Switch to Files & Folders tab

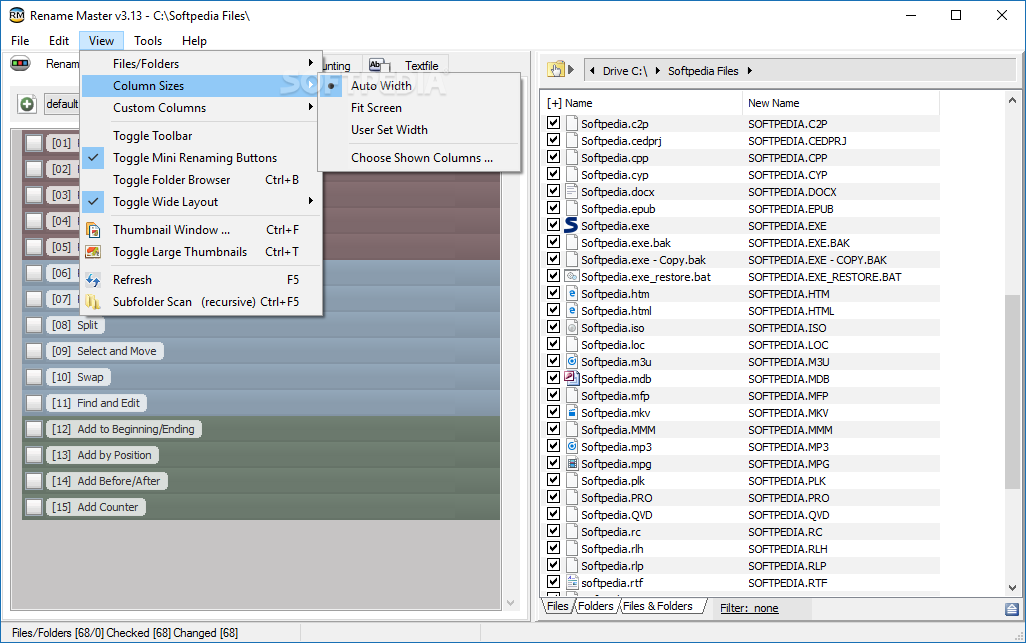click(658, 606)
